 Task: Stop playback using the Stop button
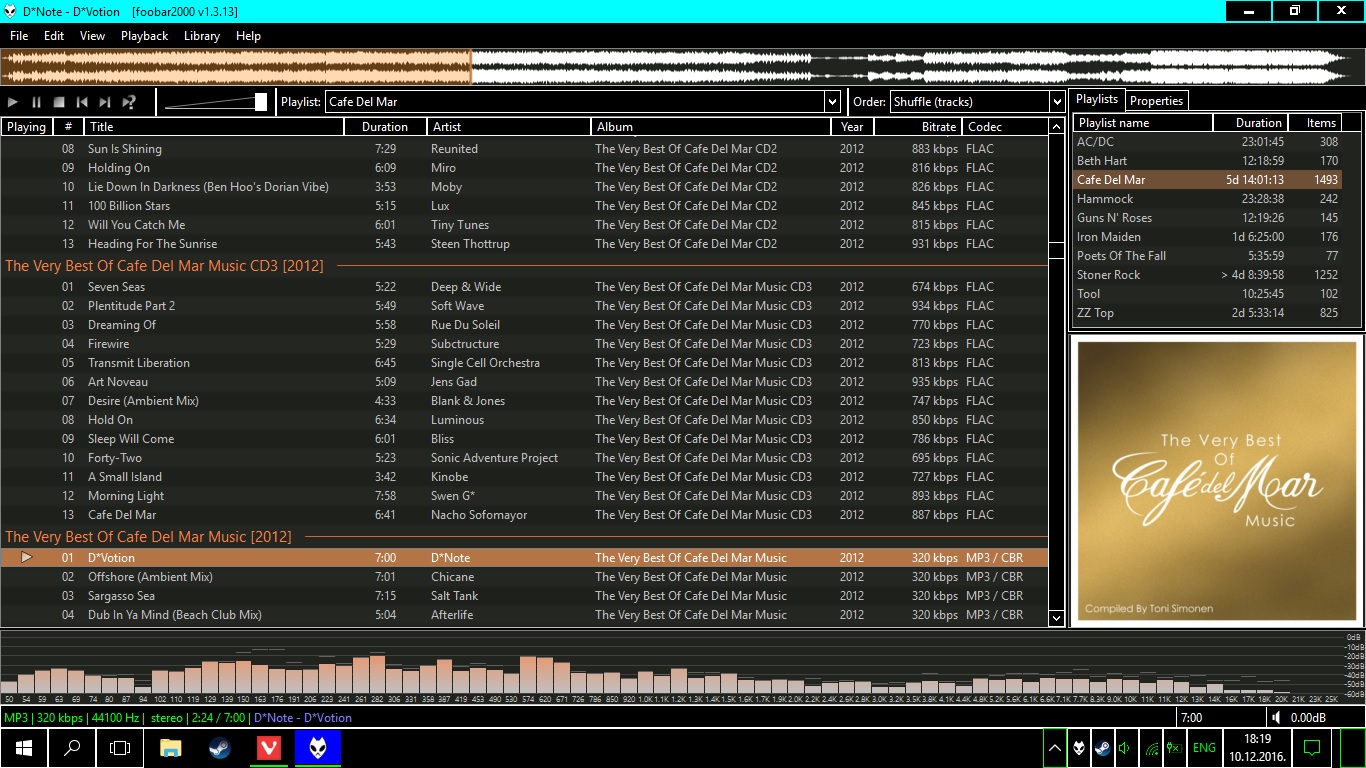pyautogui.click(x=59, y=102)
